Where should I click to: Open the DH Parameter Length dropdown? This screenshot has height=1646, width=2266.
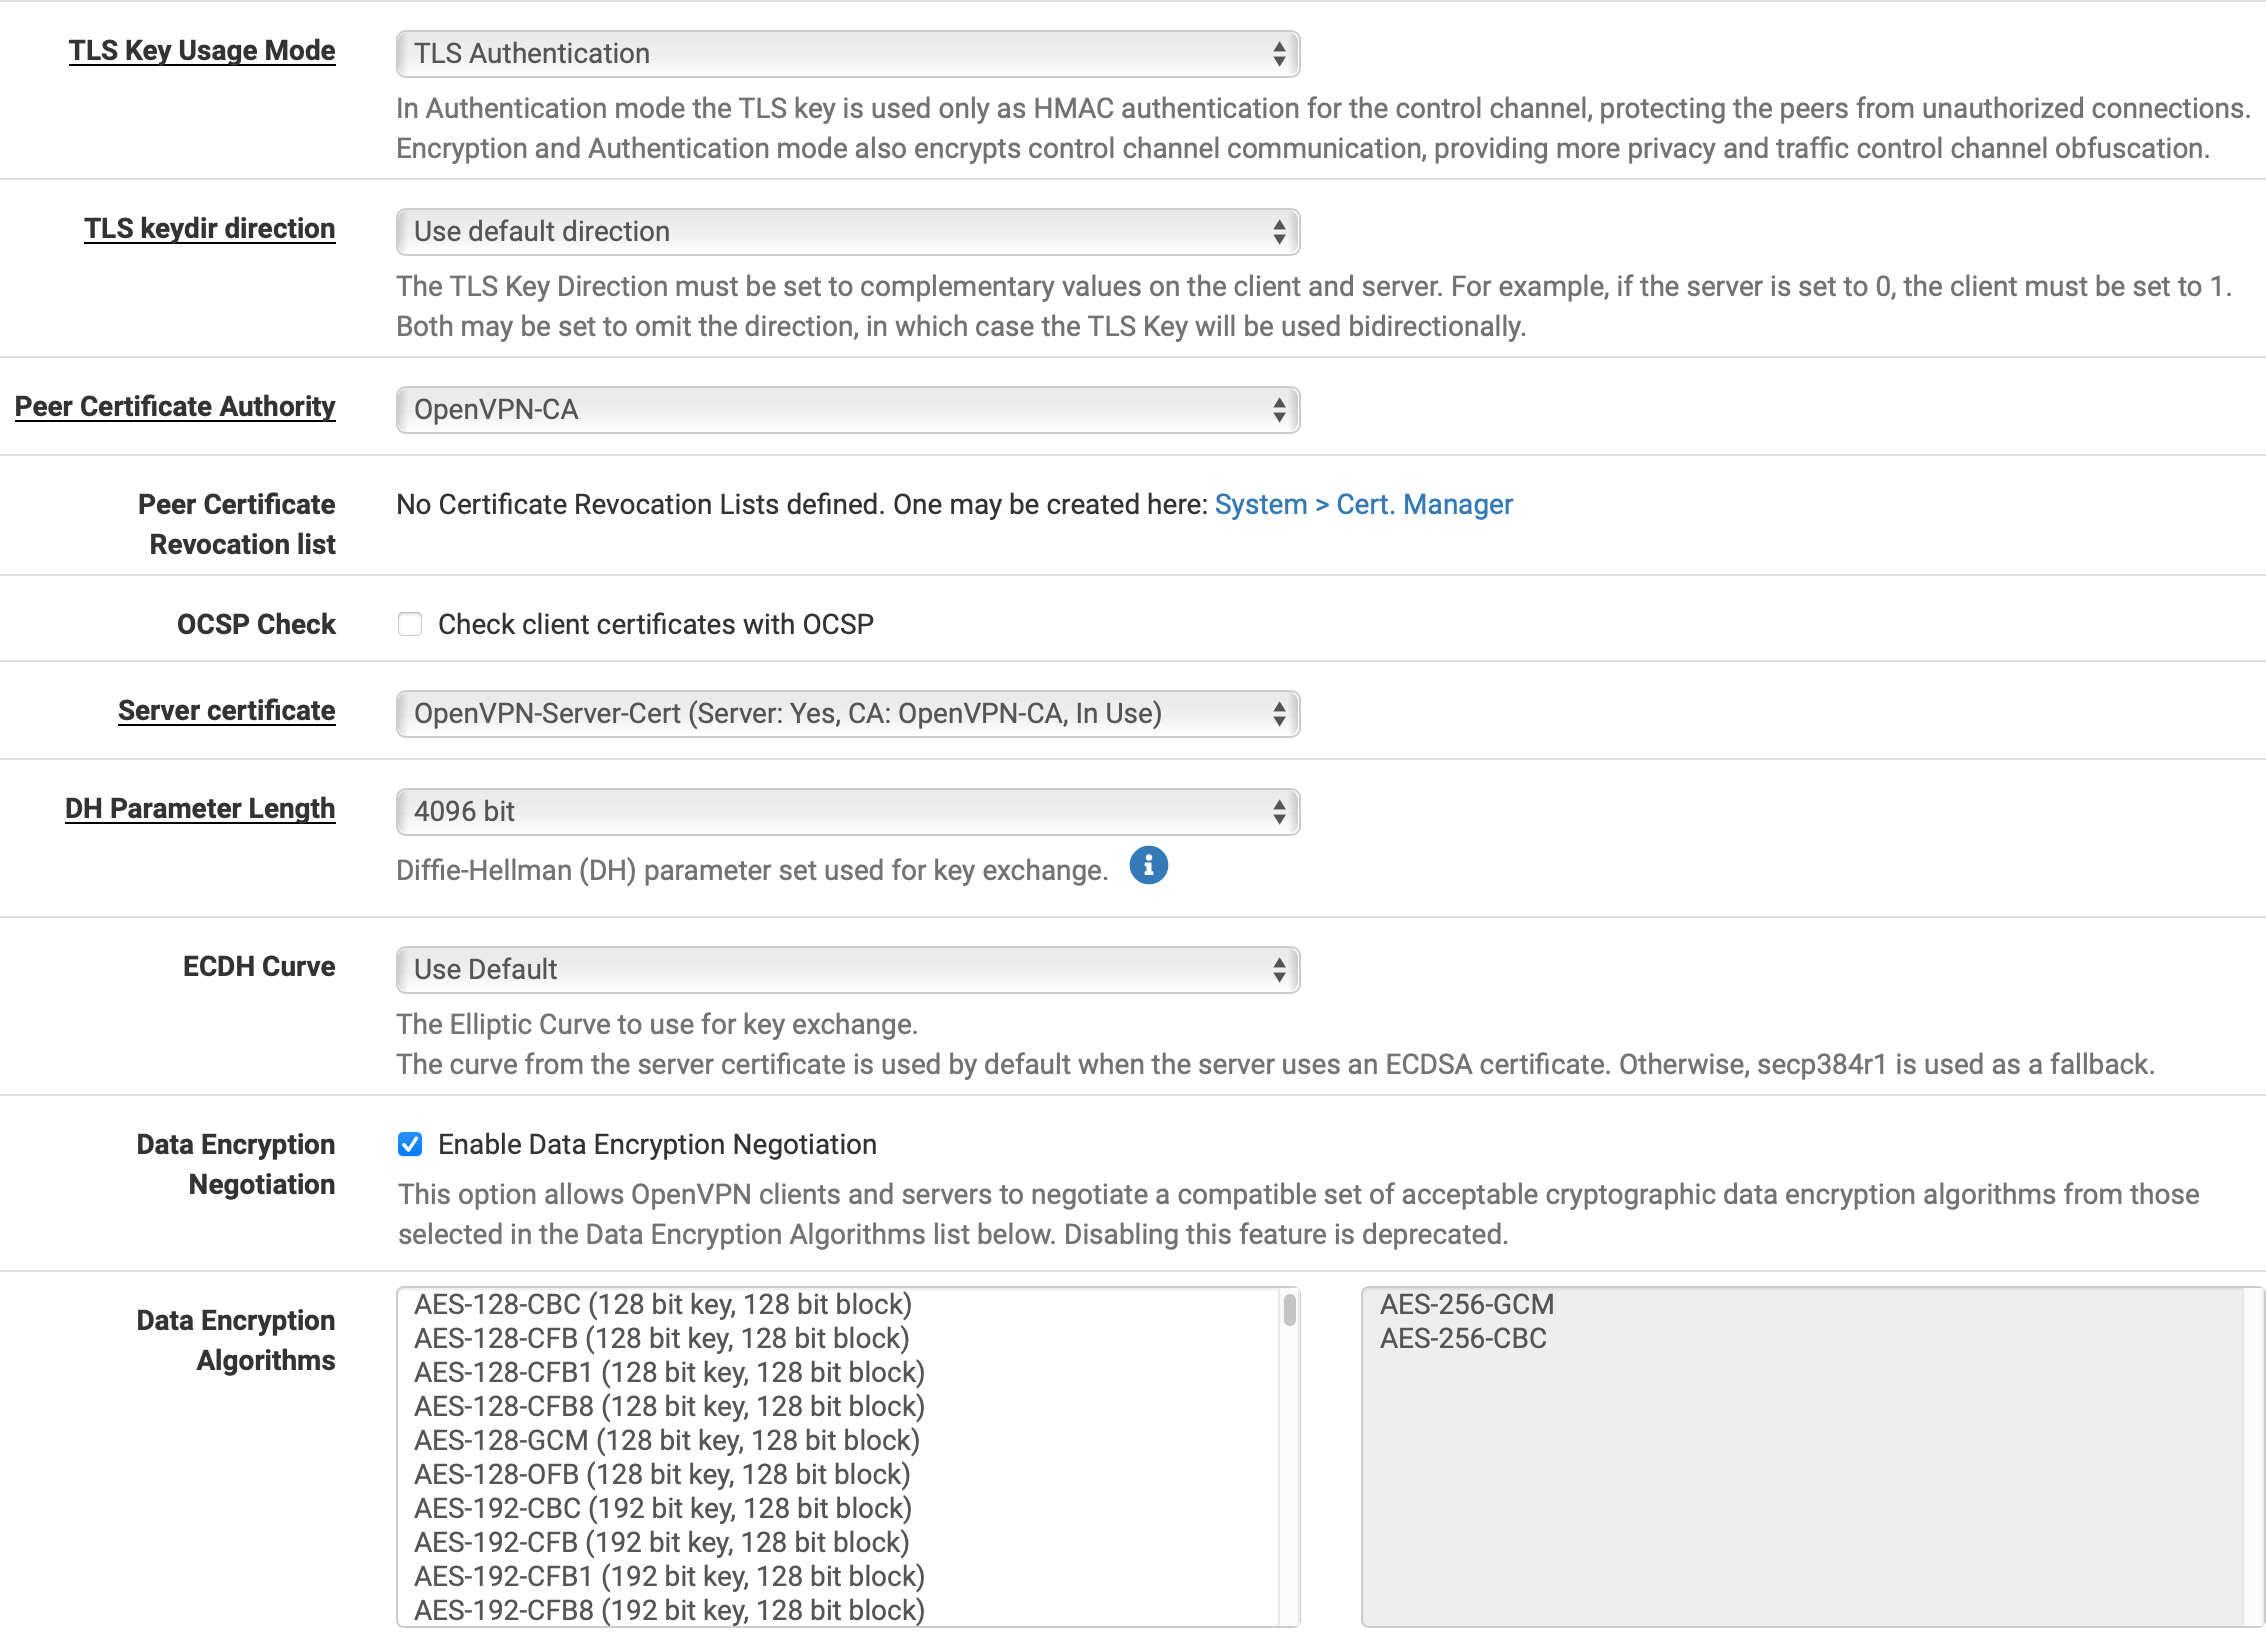click(x=847, y=812)
